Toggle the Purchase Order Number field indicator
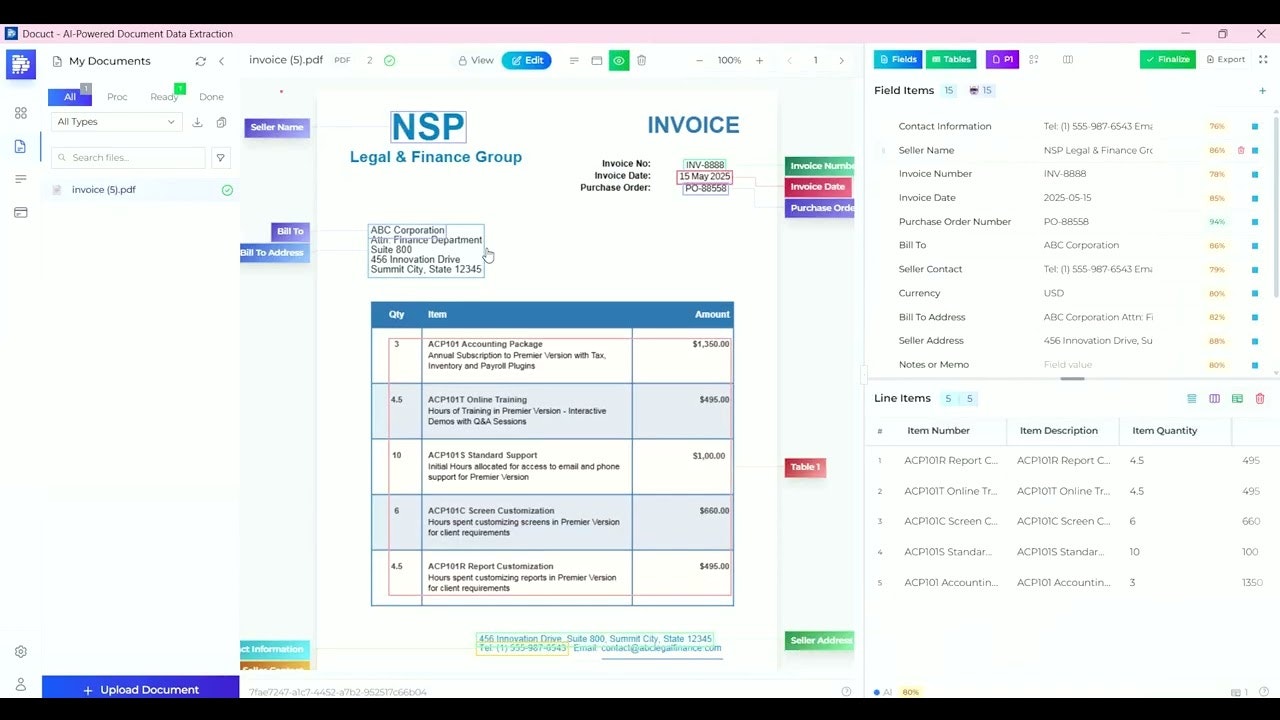 click(1255, 222)
